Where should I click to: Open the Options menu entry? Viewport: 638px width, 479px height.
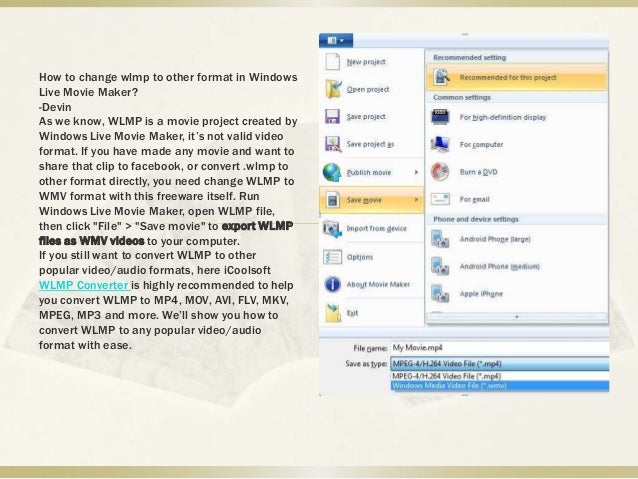(371, 257)
